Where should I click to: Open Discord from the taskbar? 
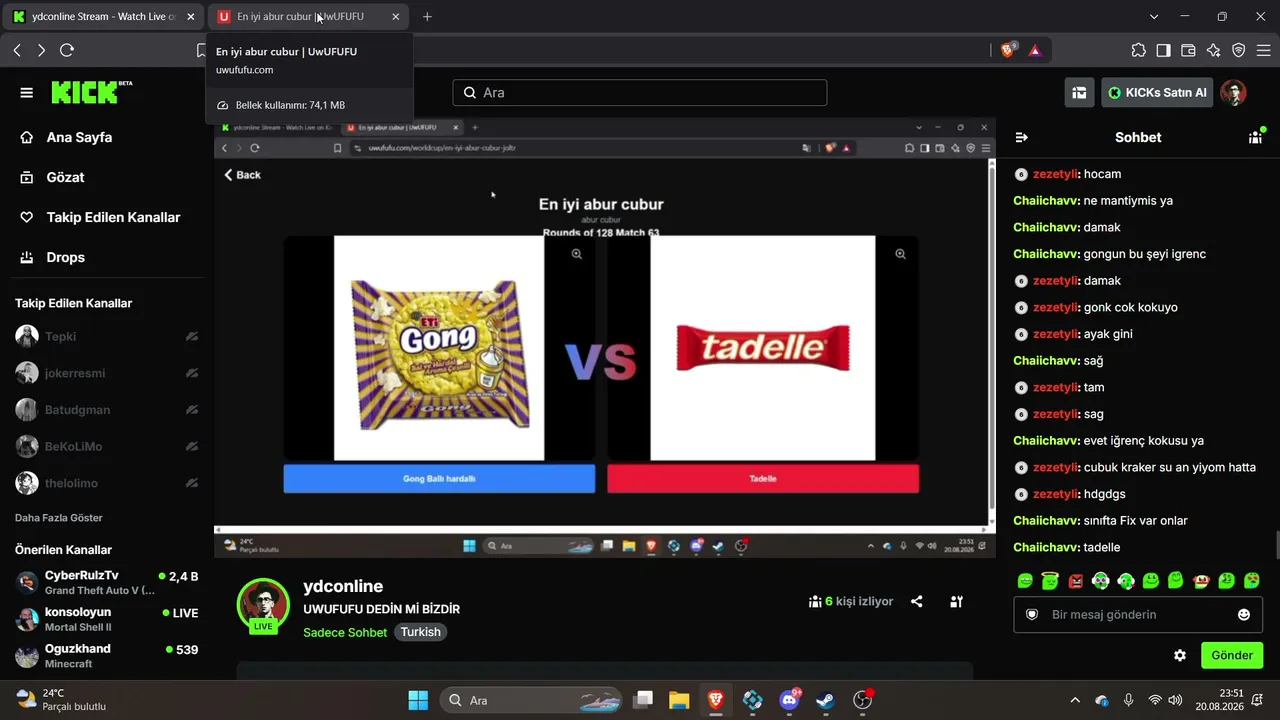789,700
